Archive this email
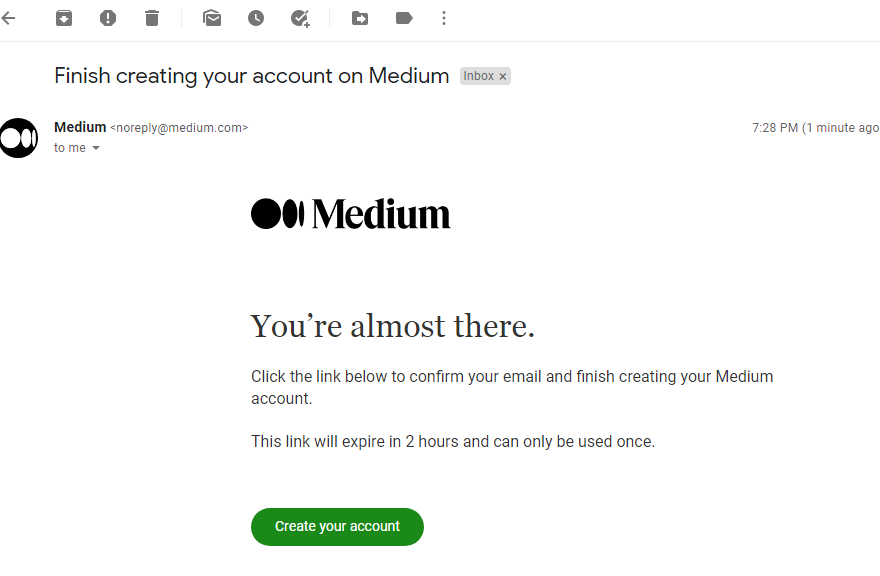Screen dimensions: 880x576 pyautogui.click(x=64, y=19)
